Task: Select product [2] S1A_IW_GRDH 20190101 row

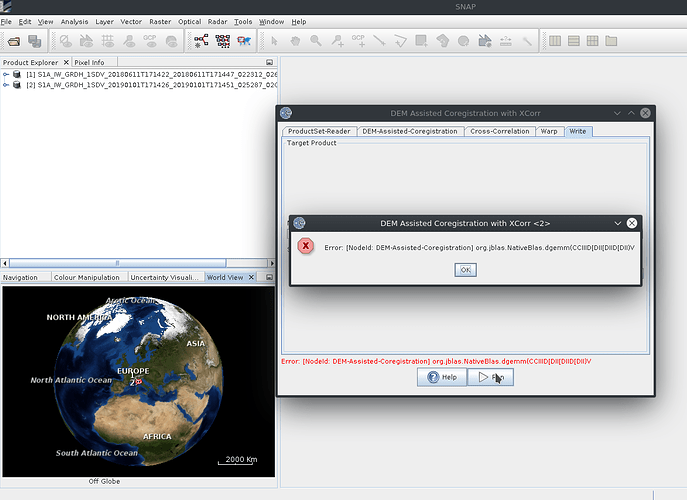Action: tap(151, 85)
